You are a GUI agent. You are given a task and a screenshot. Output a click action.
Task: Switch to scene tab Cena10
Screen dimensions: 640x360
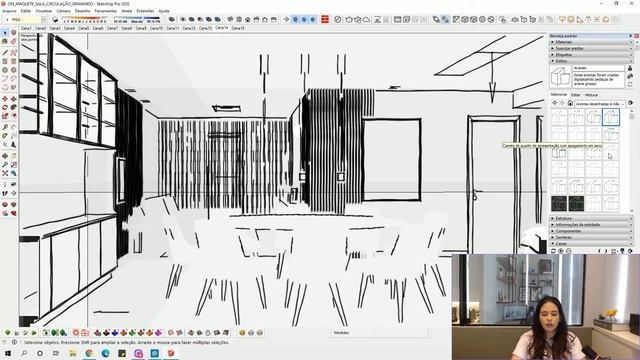pyautogui.click(x=156, y=28)
